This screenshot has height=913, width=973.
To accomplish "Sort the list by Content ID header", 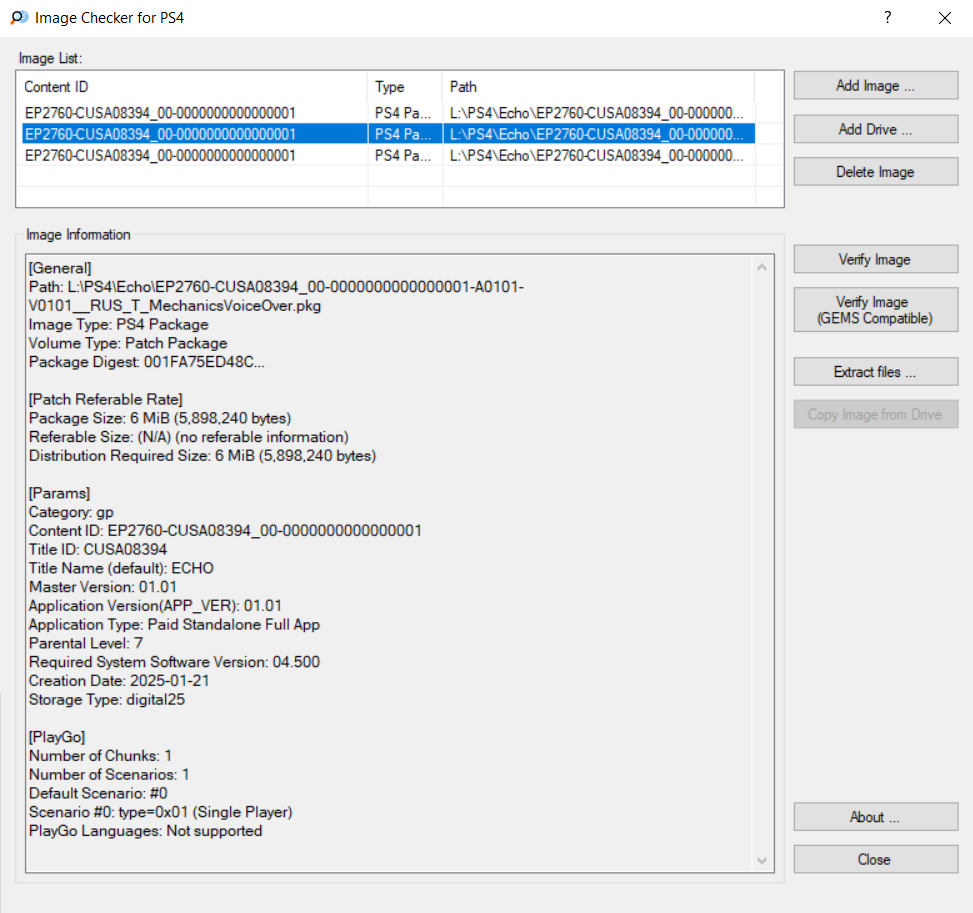I will click(194, 87).
